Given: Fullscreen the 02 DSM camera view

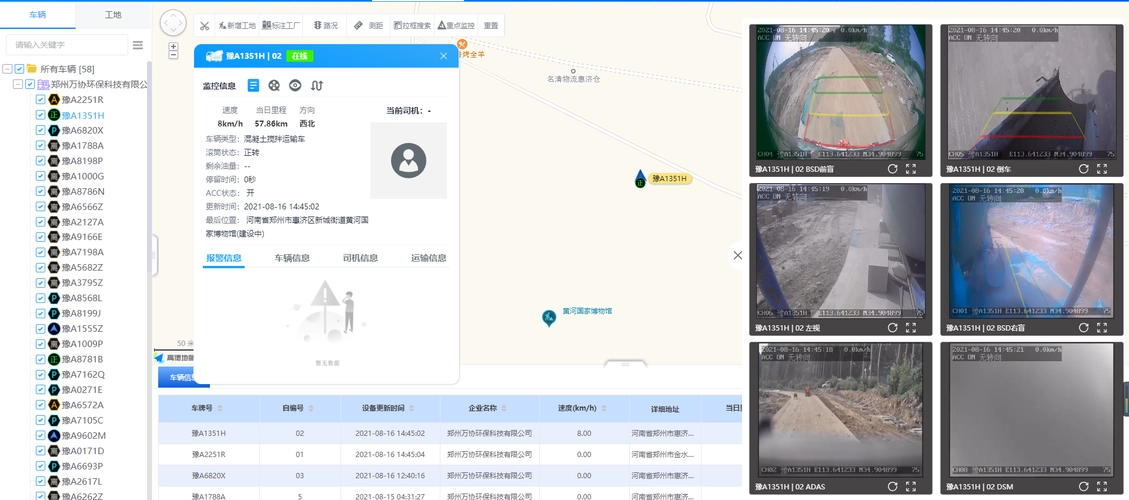Looking at the screenshot, I should pyautogui.click(x=1102, y=486).
